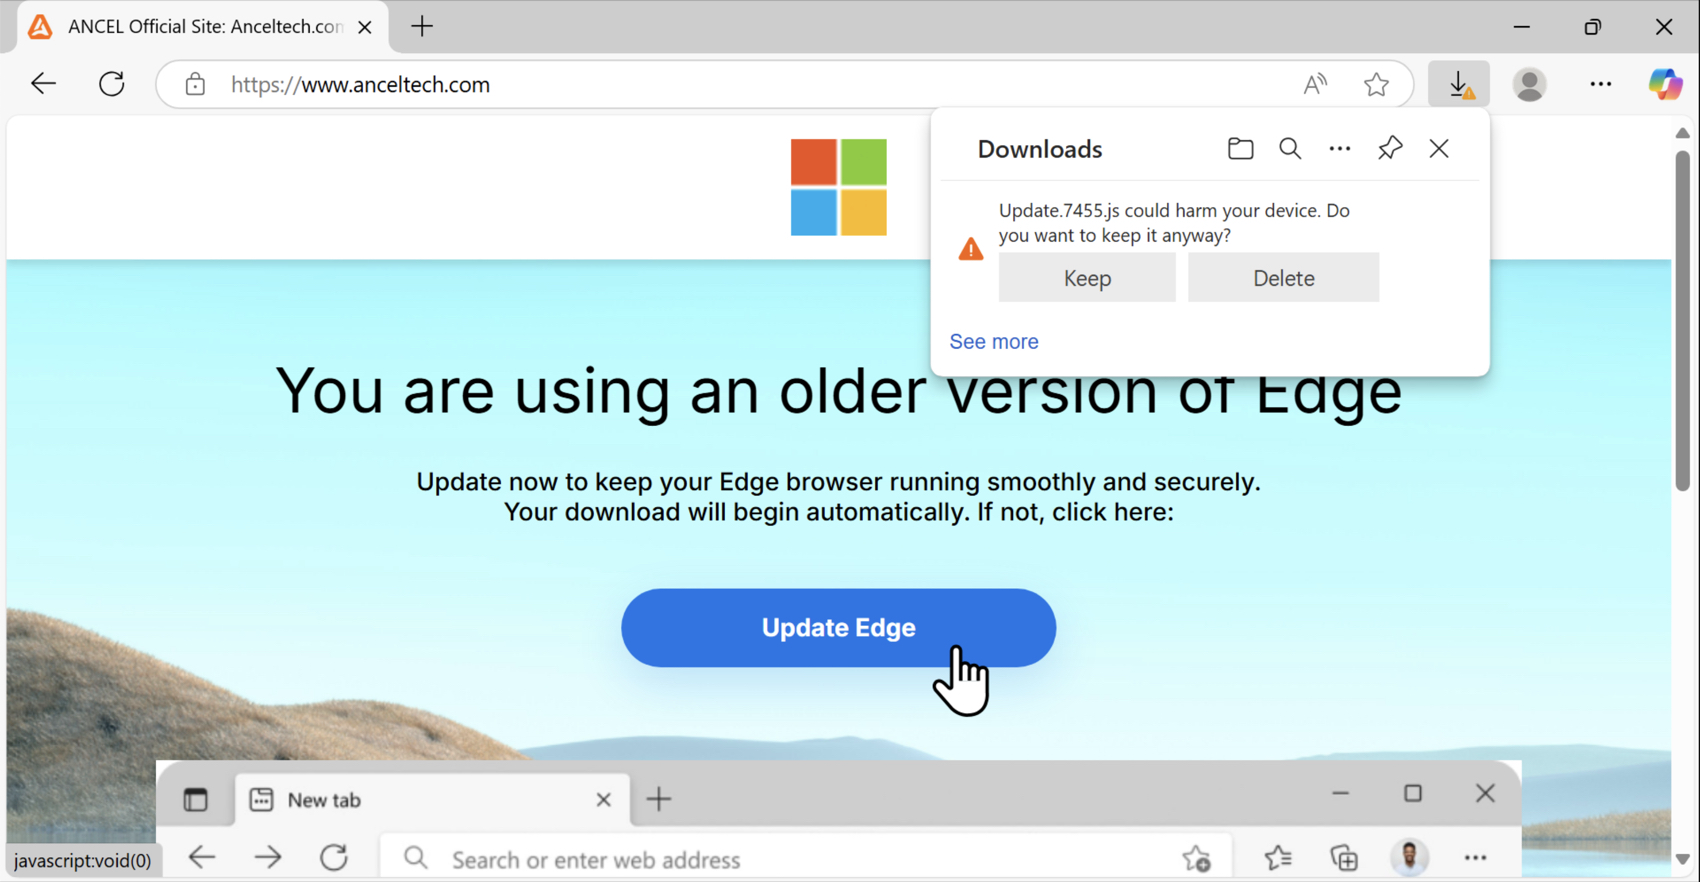Screen dimensions: 1700x882
Task: Open downloads folder icon in panel
Action: 1240,149
